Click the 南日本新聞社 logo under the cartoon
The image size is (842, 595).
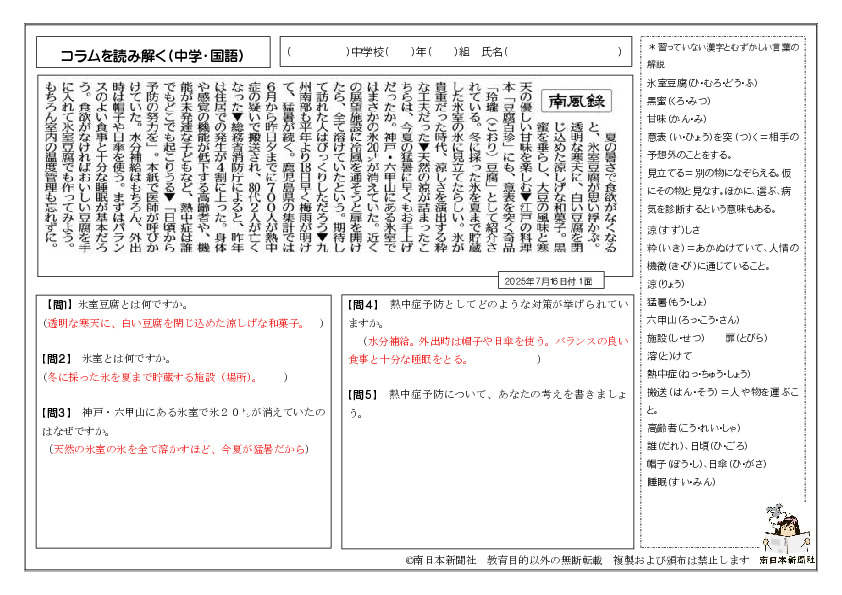787,560
